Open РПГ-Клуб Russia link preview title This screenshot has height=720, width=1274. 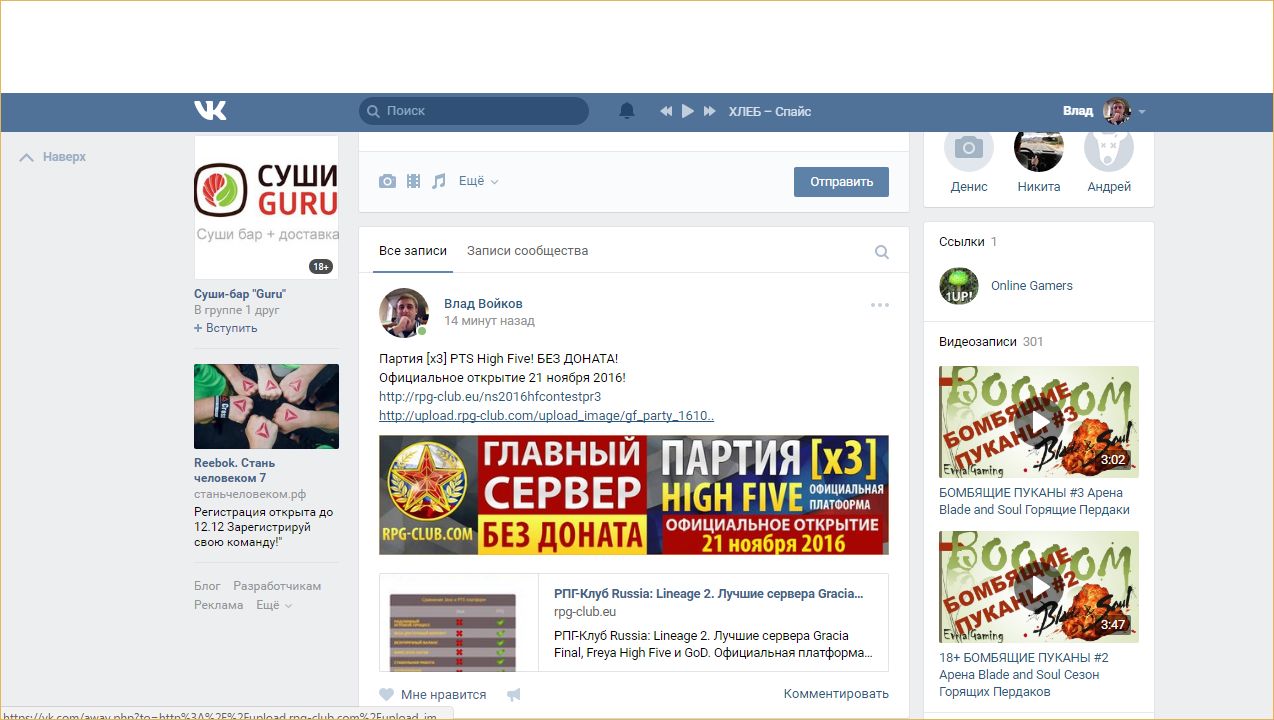[x=708, y=593]
